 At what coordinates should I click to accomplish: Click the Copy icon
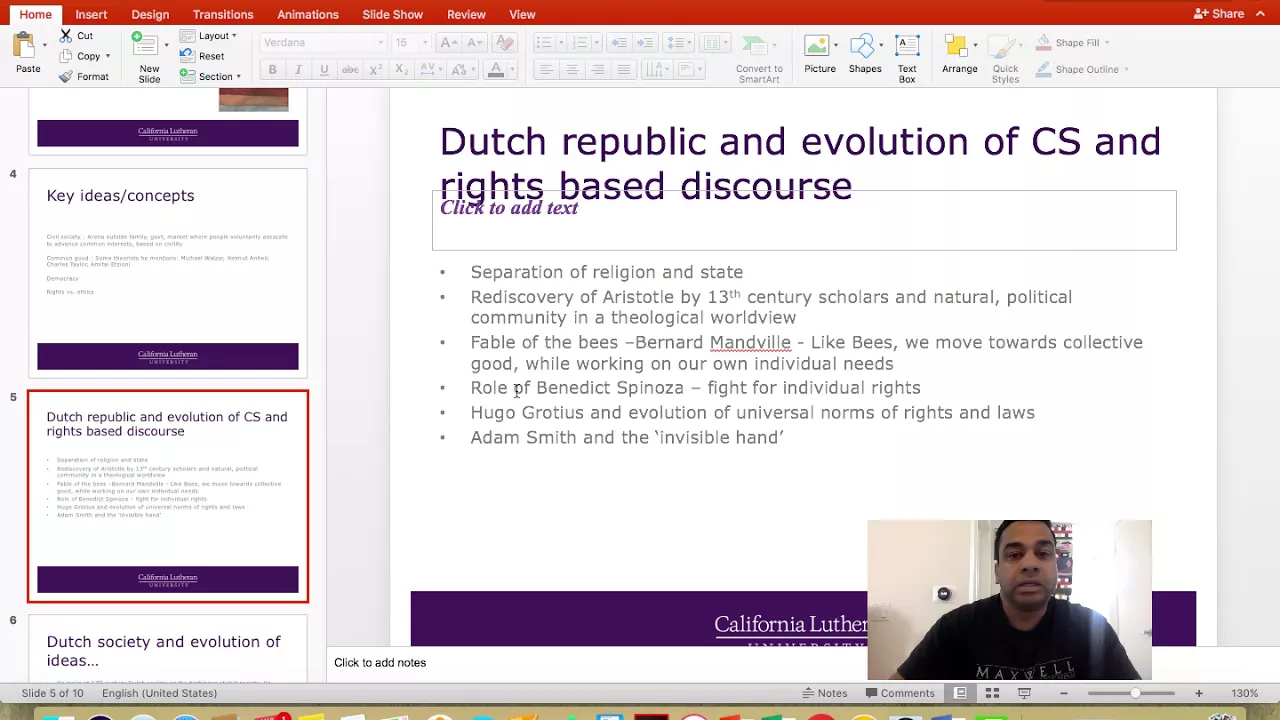point(66,56)
